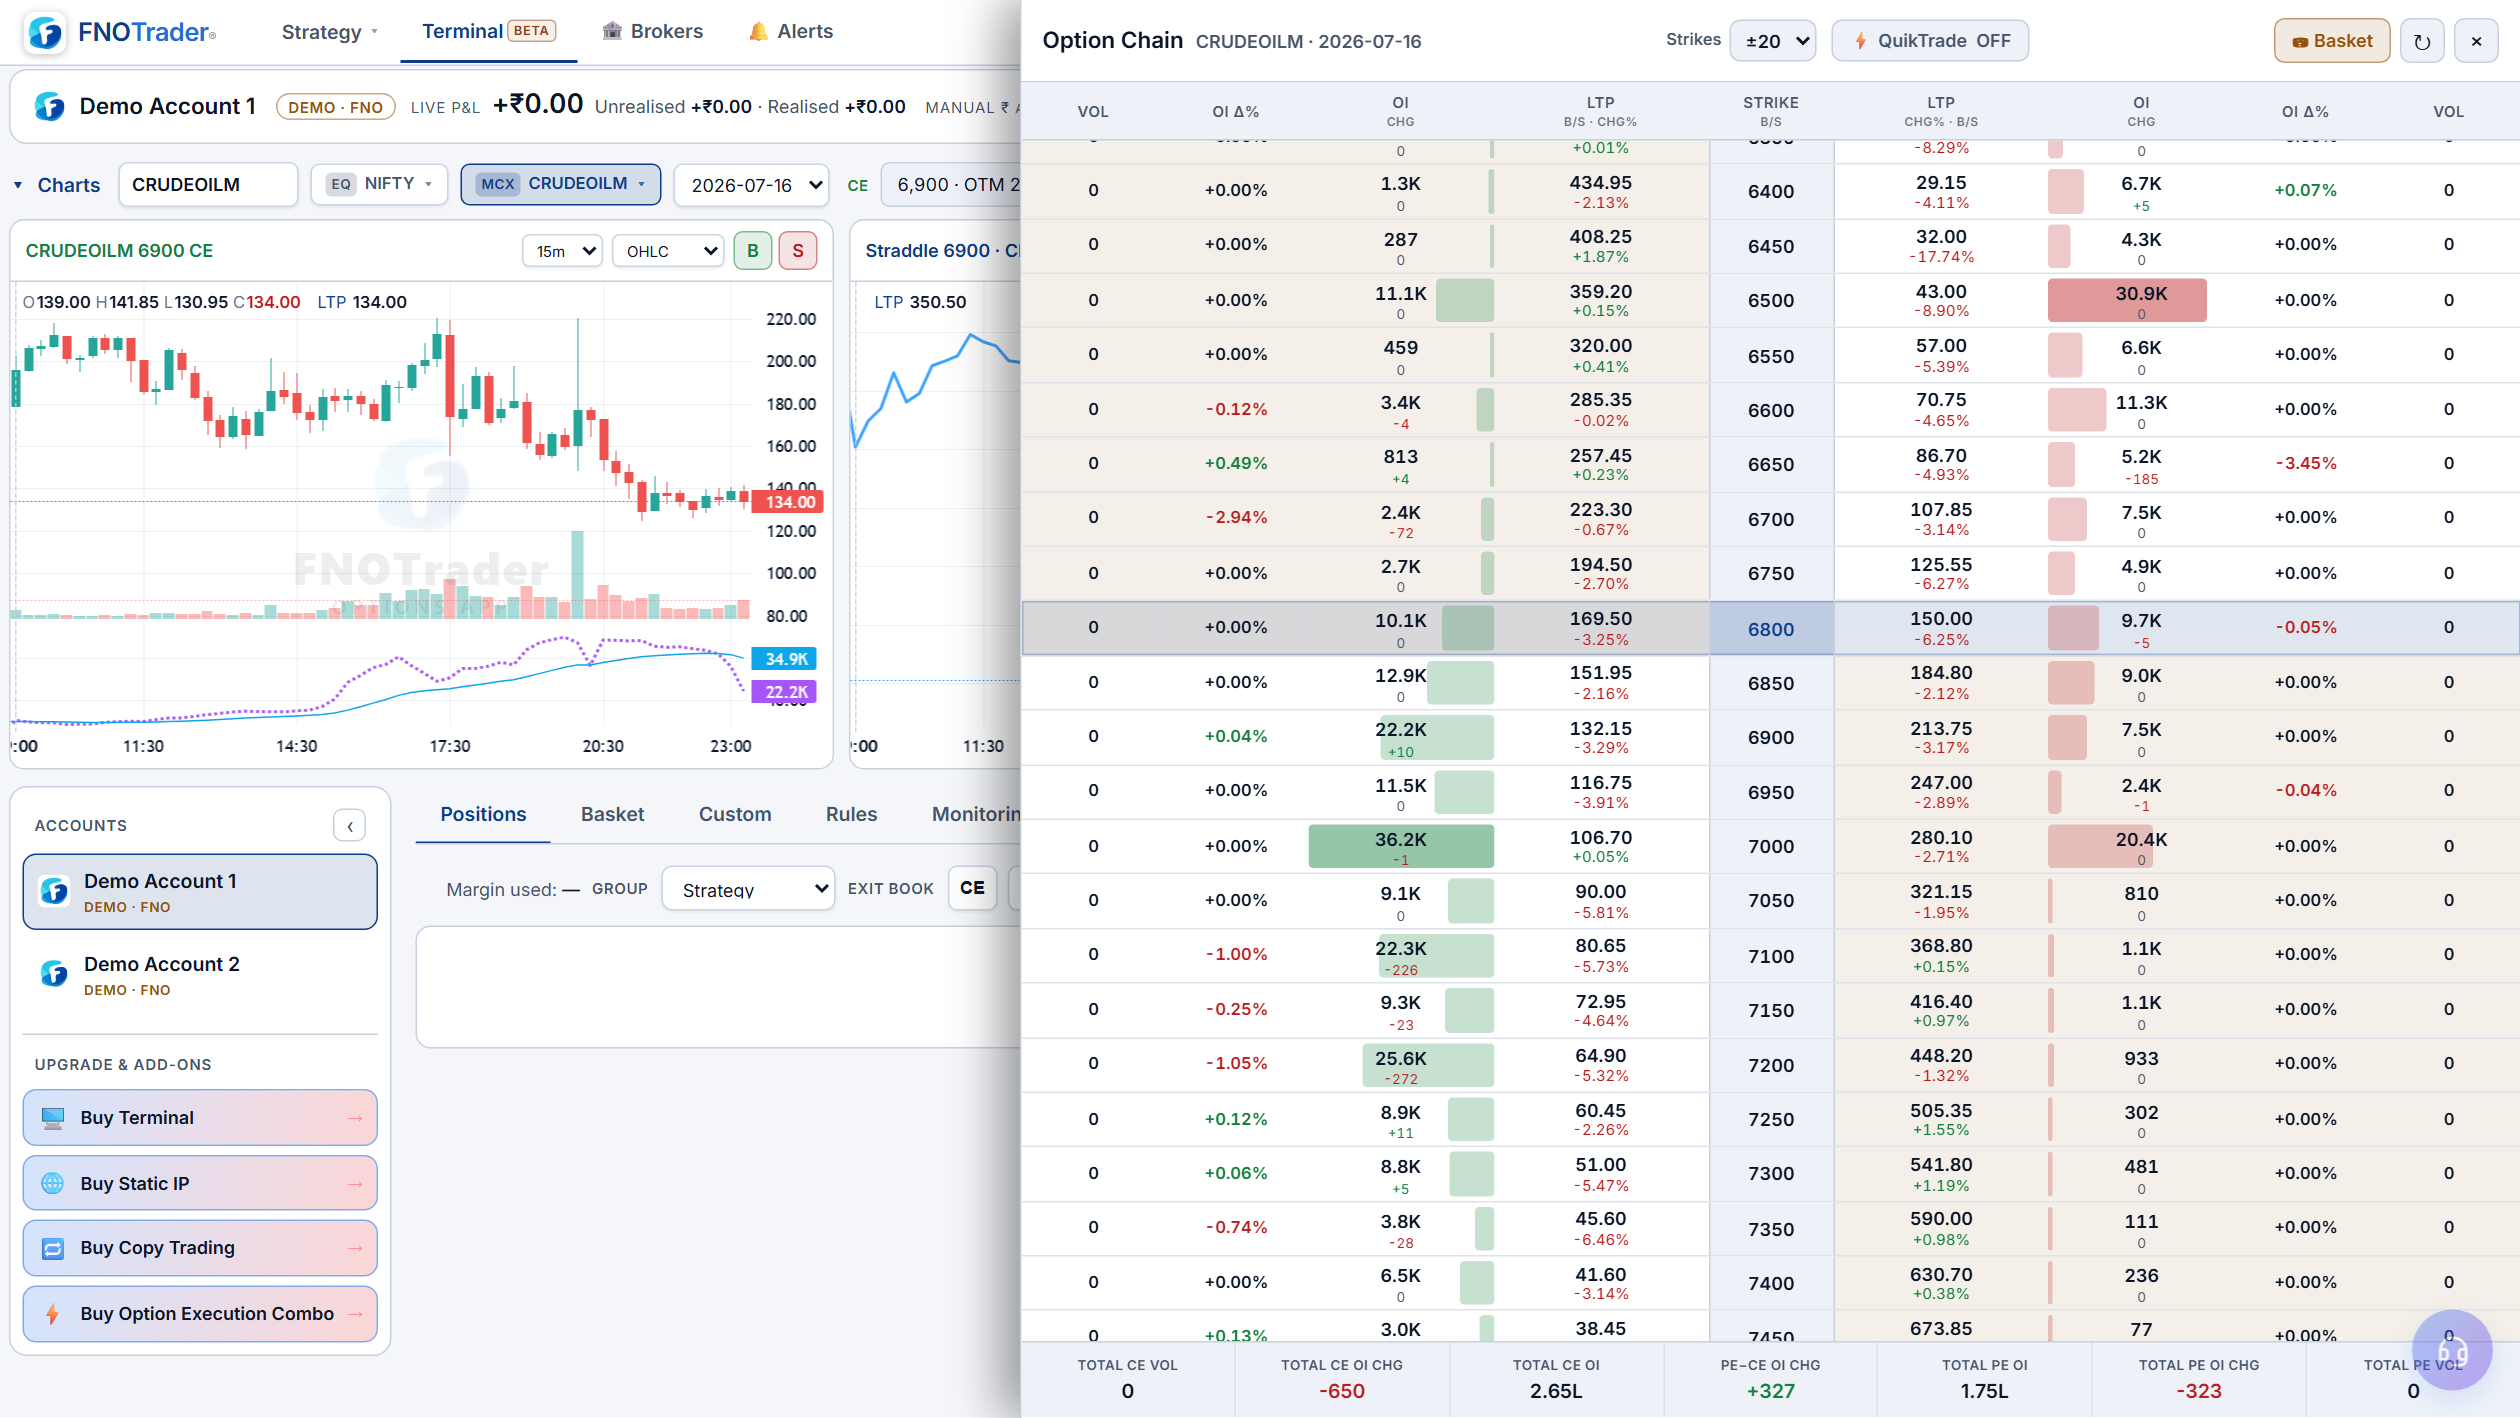Open the Brokers building icon link
Viewport: 2520px width, 1418px height.
pyautogui.click(x=612, y=31)
